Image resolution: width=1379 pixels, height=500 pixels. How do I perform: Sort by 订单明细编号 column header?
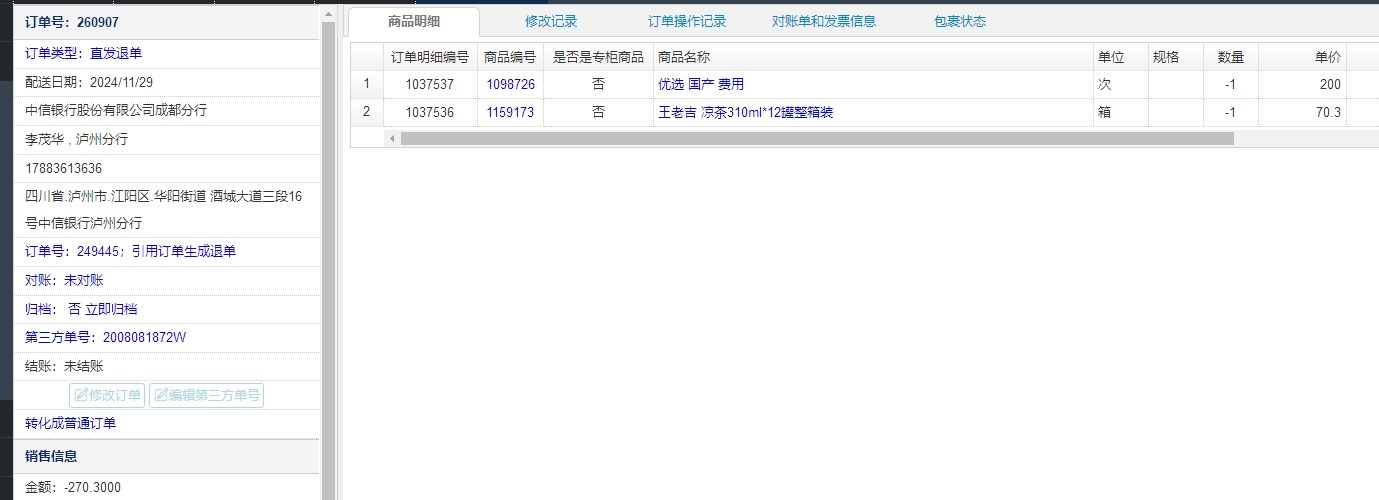pyautogui.click(x=430, y=57)
